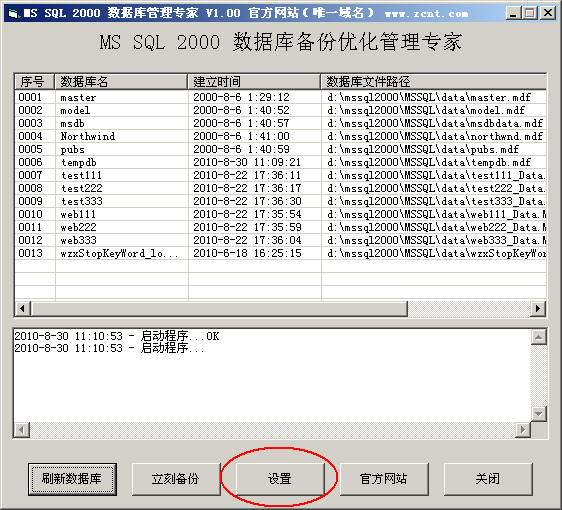Click the 建立时间 column header
Screen dimensions: 562x510
[254, 82]
